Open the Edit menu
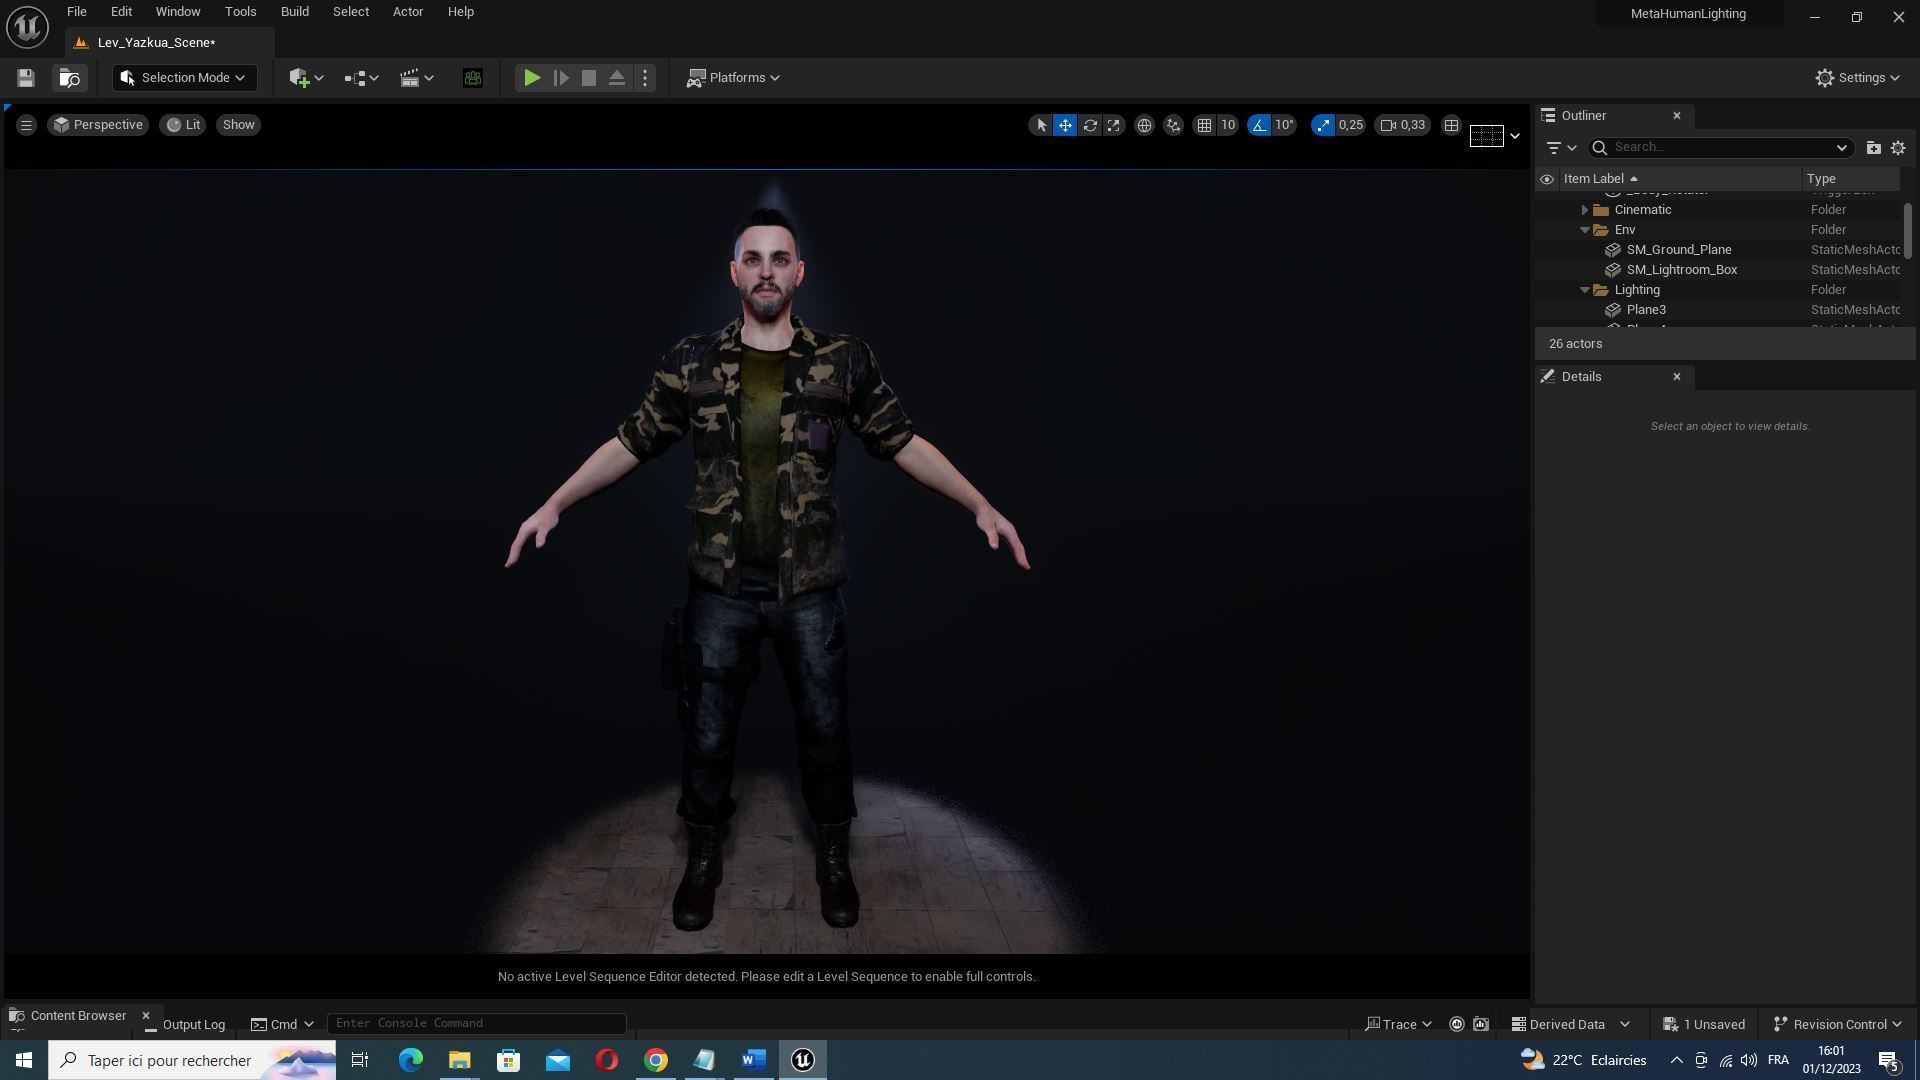This screenshot has height=1080, width=1920. 121,12
